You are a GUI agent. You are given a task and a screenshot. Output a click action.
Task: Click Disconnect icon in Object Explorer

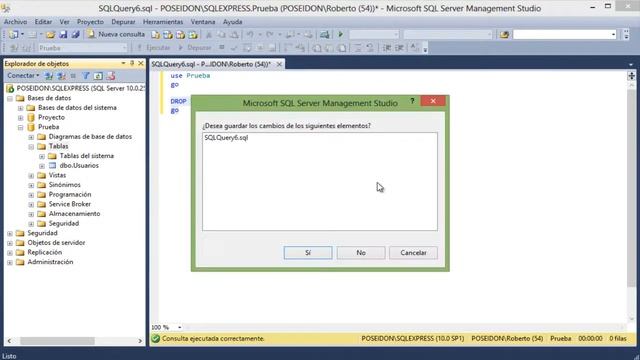(x=61, y=76)
